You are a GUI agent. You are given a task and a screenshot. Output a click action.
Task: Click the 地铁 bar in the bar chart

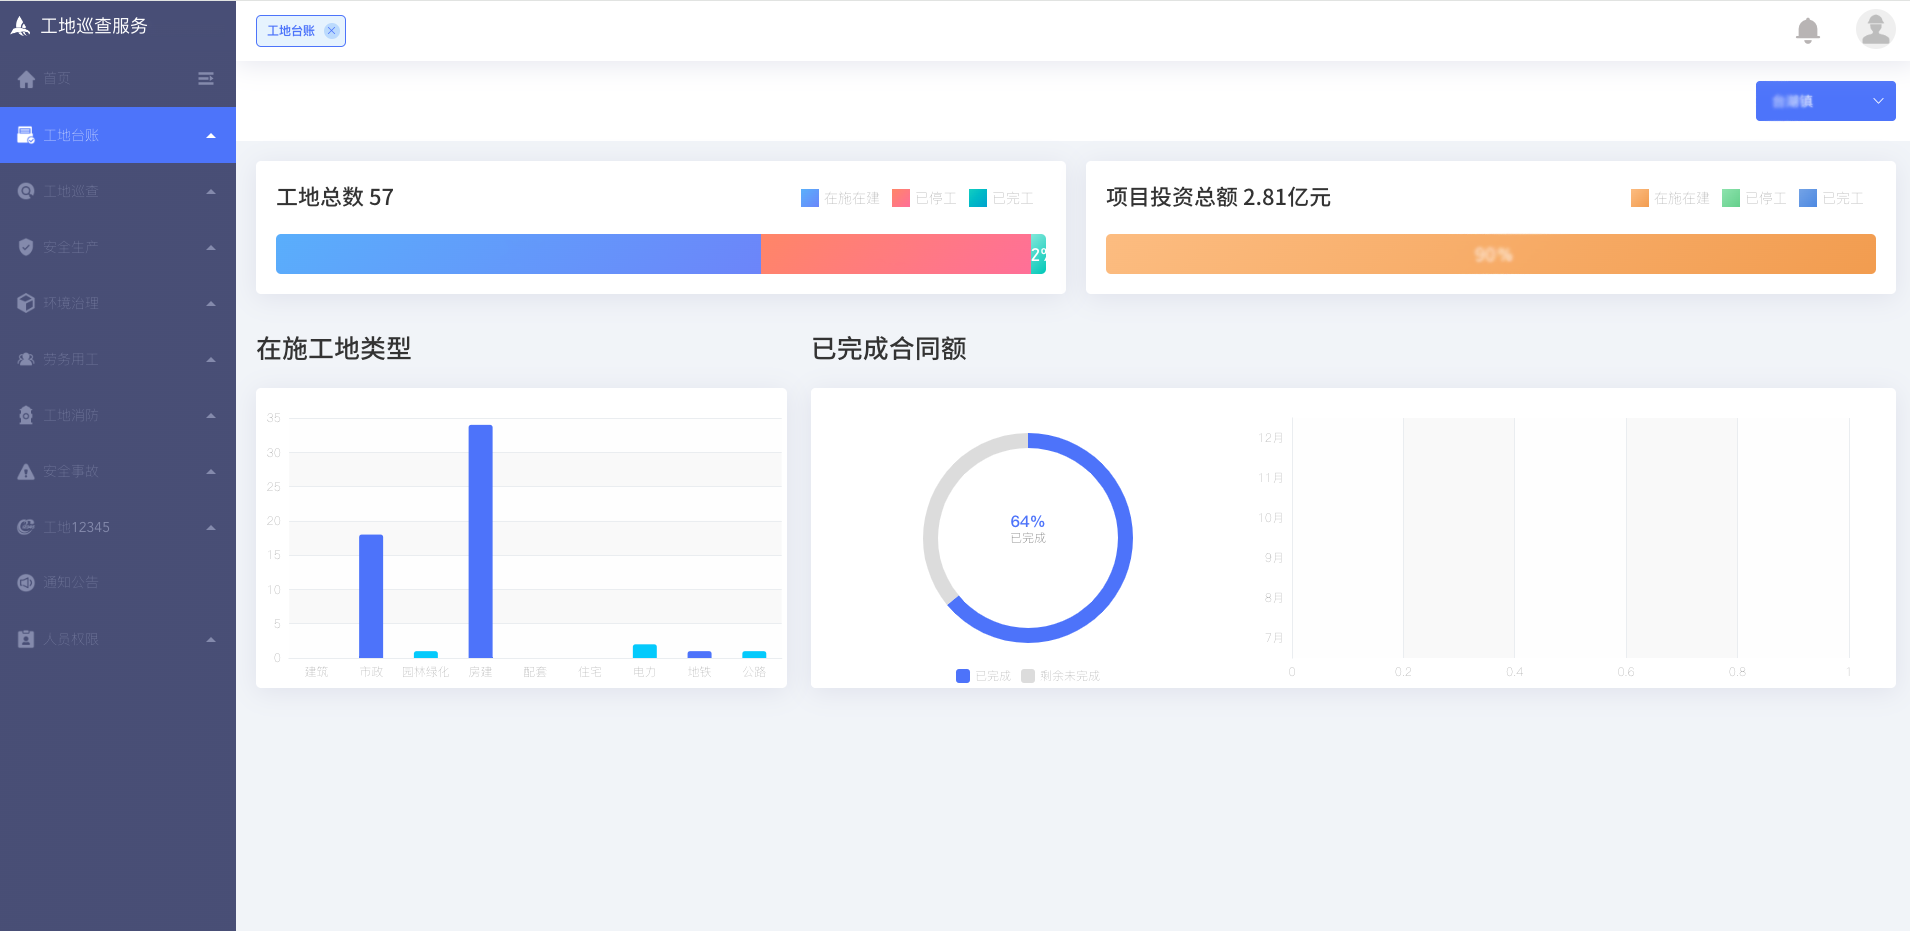[700, 654]
